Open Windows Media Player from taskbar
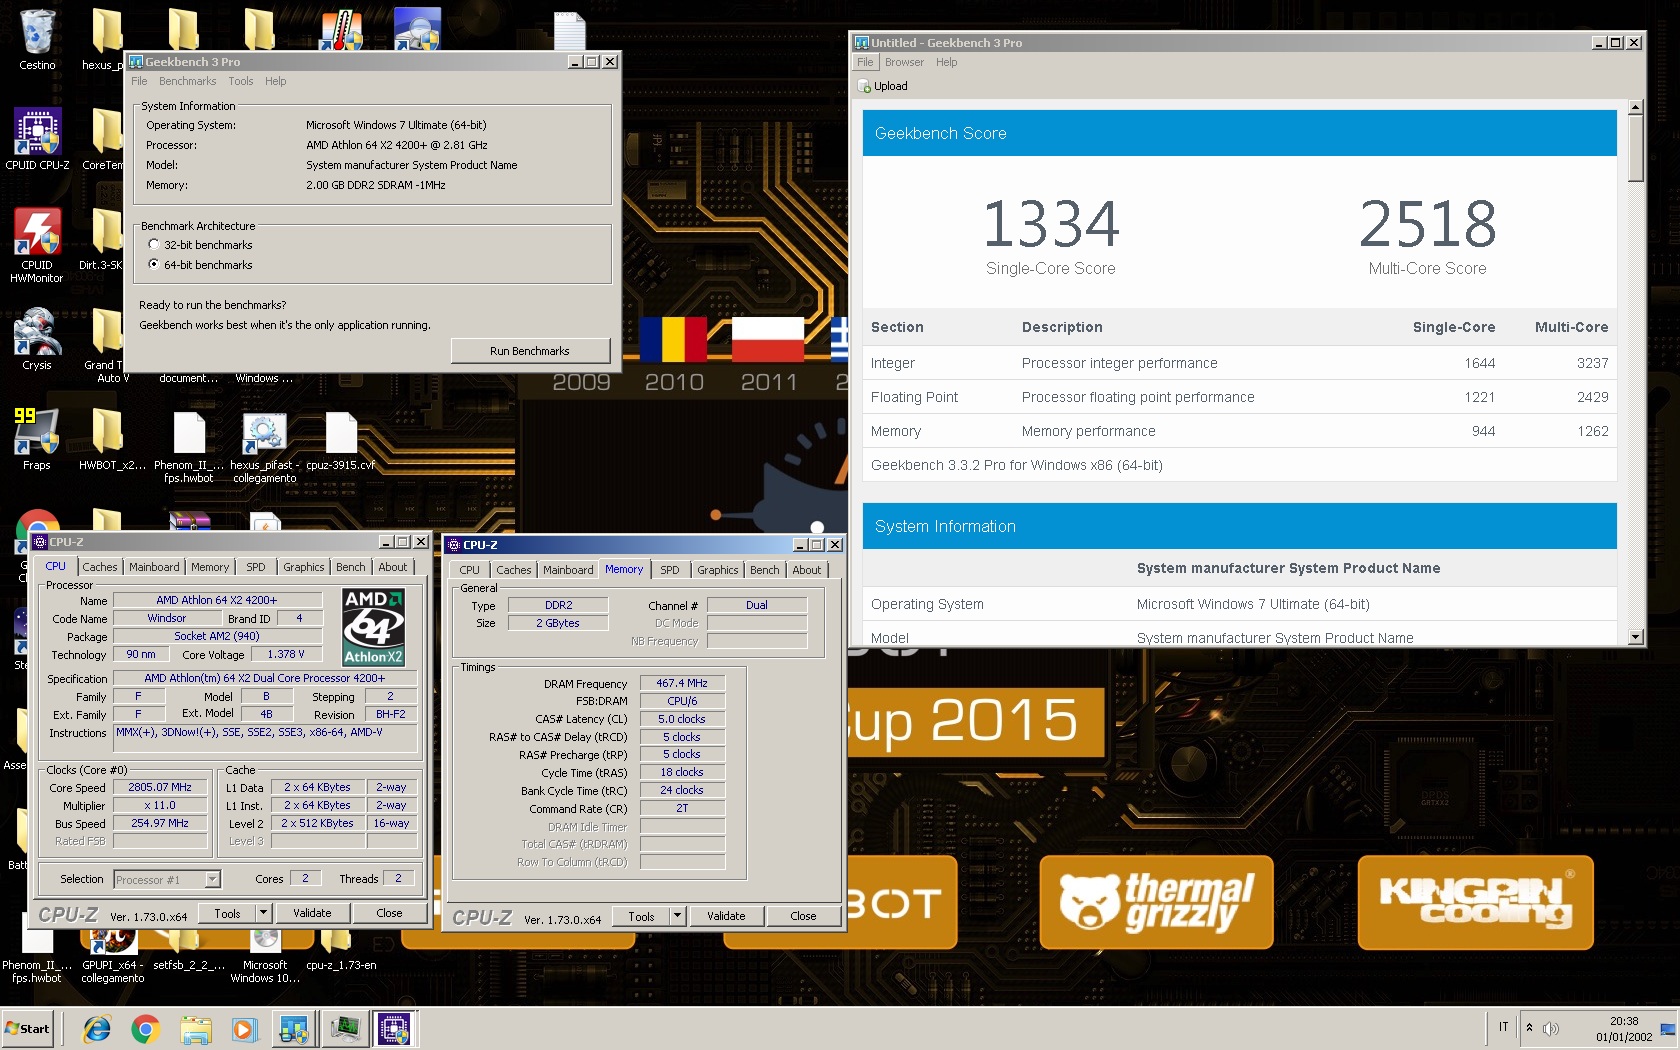 point(243,1029)
